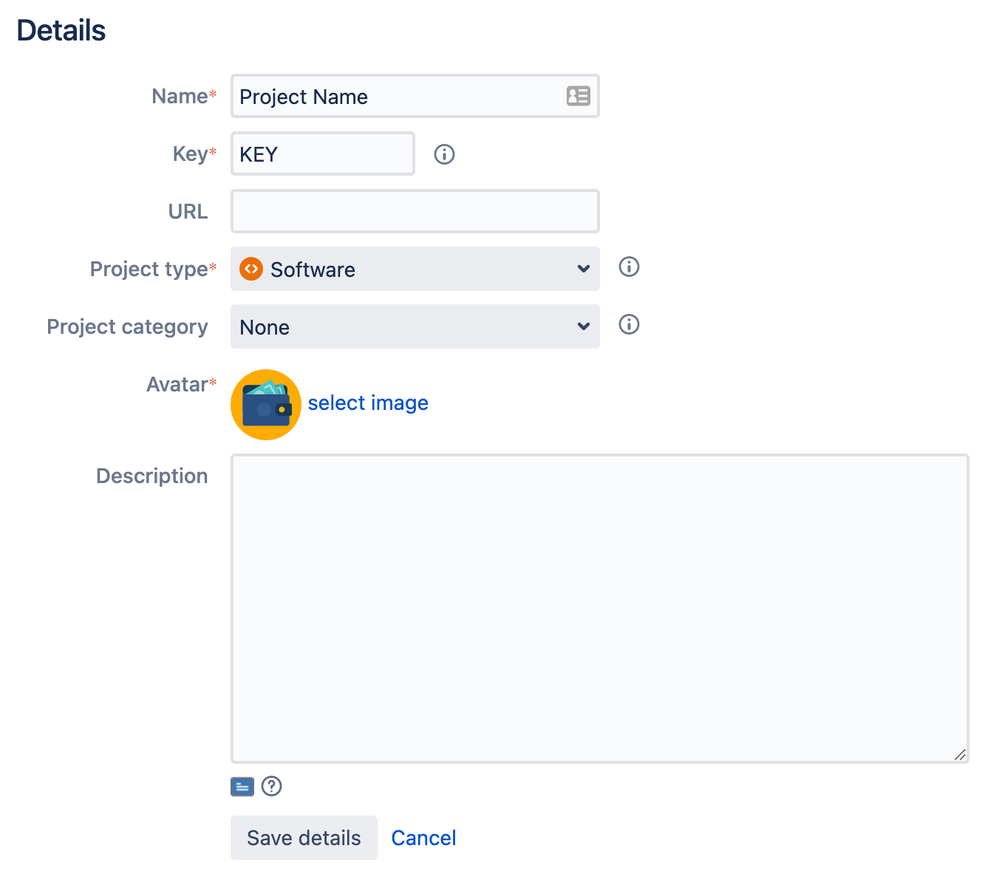
Task: Toggle the blue editor mode icon below Description
Action: pos(242,787)
